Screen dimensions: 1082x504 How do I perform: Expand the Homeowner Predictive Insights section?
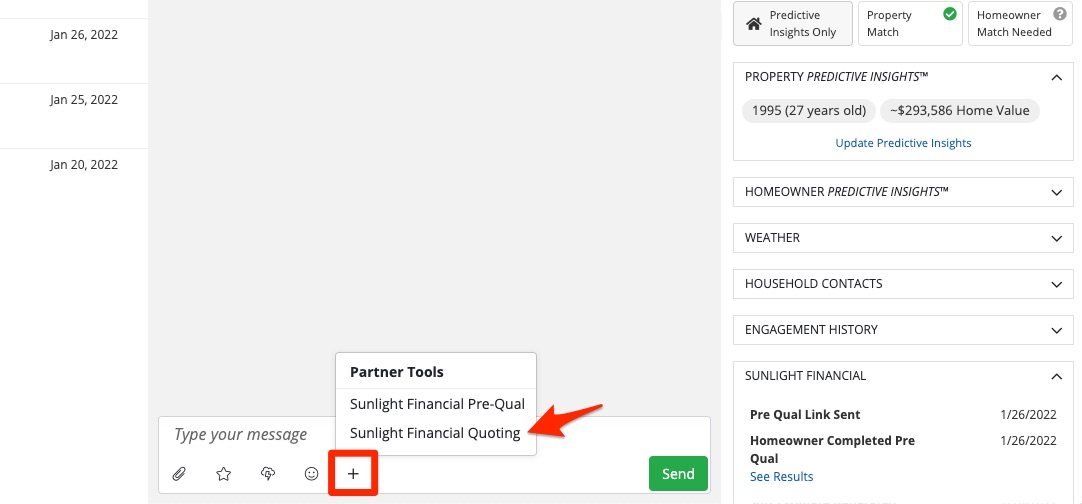pos(1056,192)
